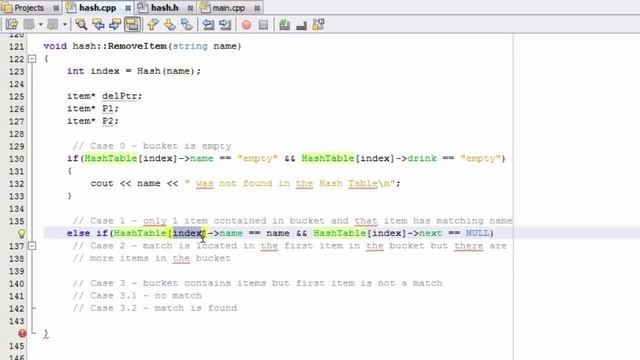The height and width of the screenshot is (360, 640).
Task: Click line number 139 in gutter
Action: coord(16,271)
